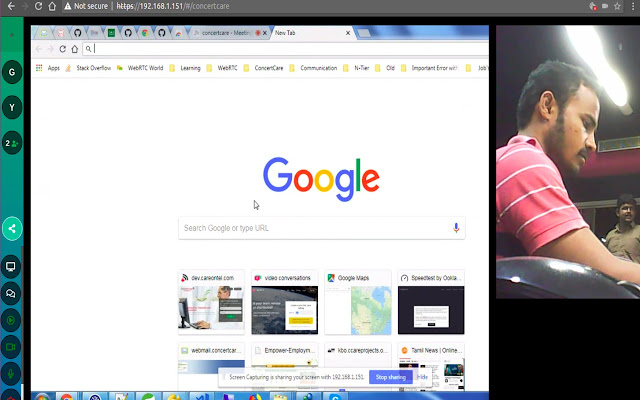
Task: Switch to the mail envelope pinned tab
Action: (x=44, y=33)
